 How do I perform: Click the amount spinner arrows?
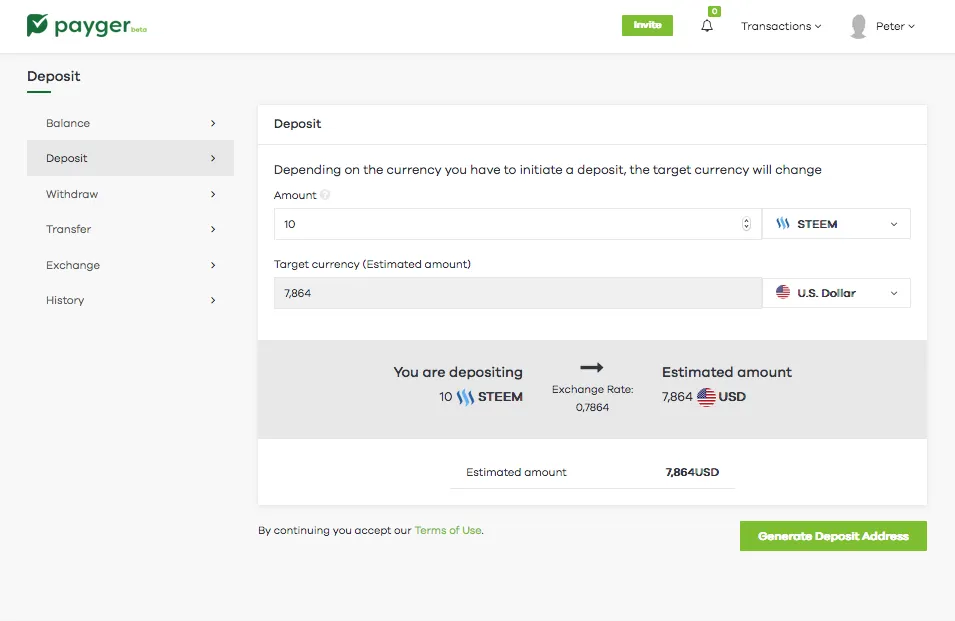point(746,223)
